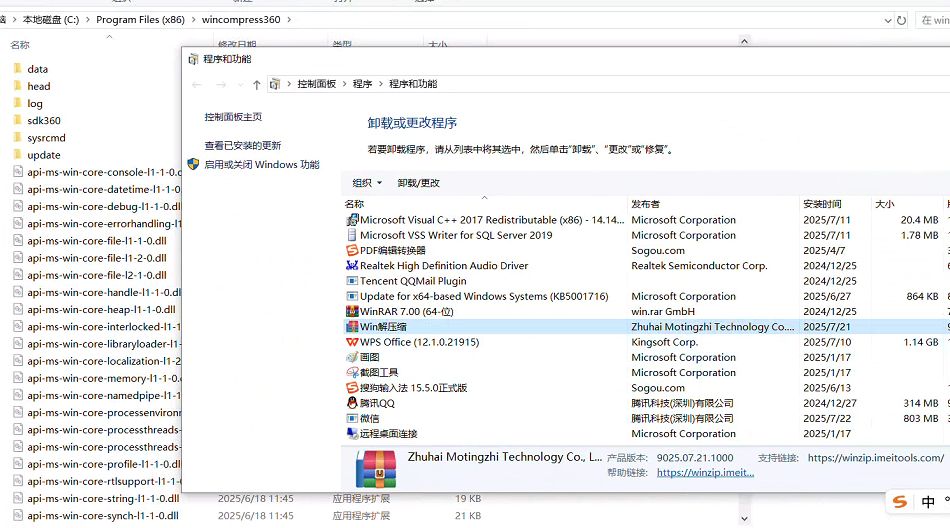
Task: Select the Kingsoft Corp. publisher cell
Action: tap(664, 343)
